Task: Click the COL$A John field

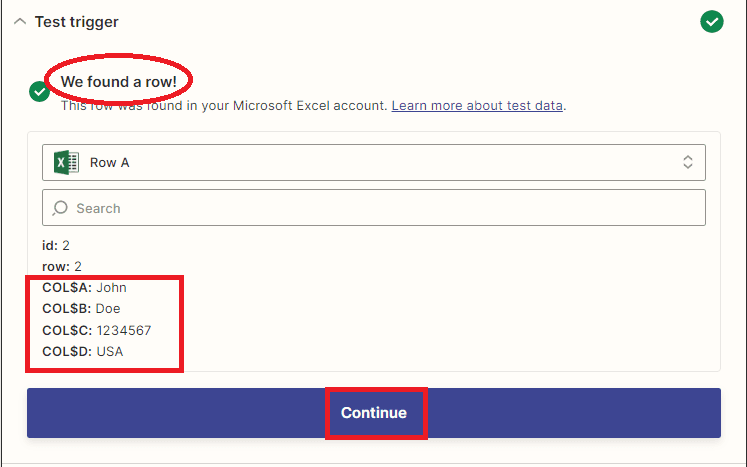Action: click(84, 287)
